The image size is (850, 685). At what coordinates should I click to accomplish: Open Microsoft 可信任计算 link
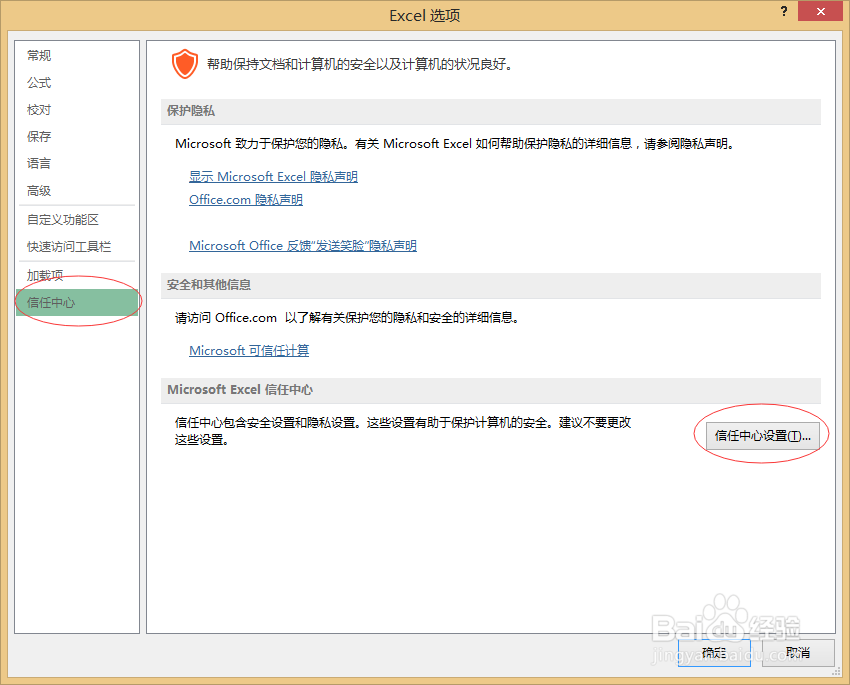[x=249, y=351]
